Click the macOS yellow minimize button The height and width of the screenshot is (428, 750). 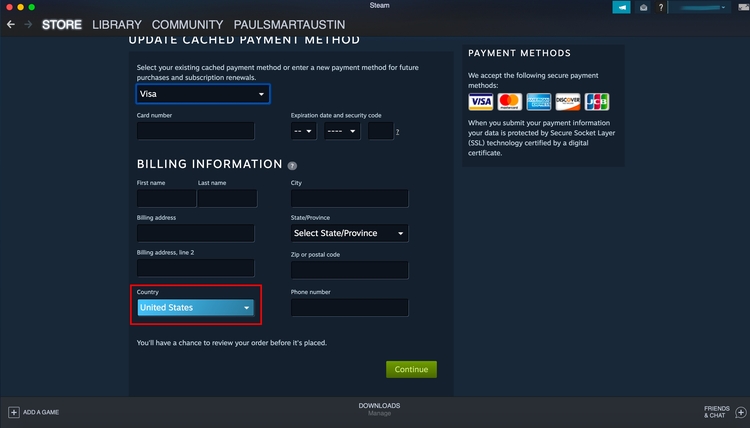tap(20, 7)
